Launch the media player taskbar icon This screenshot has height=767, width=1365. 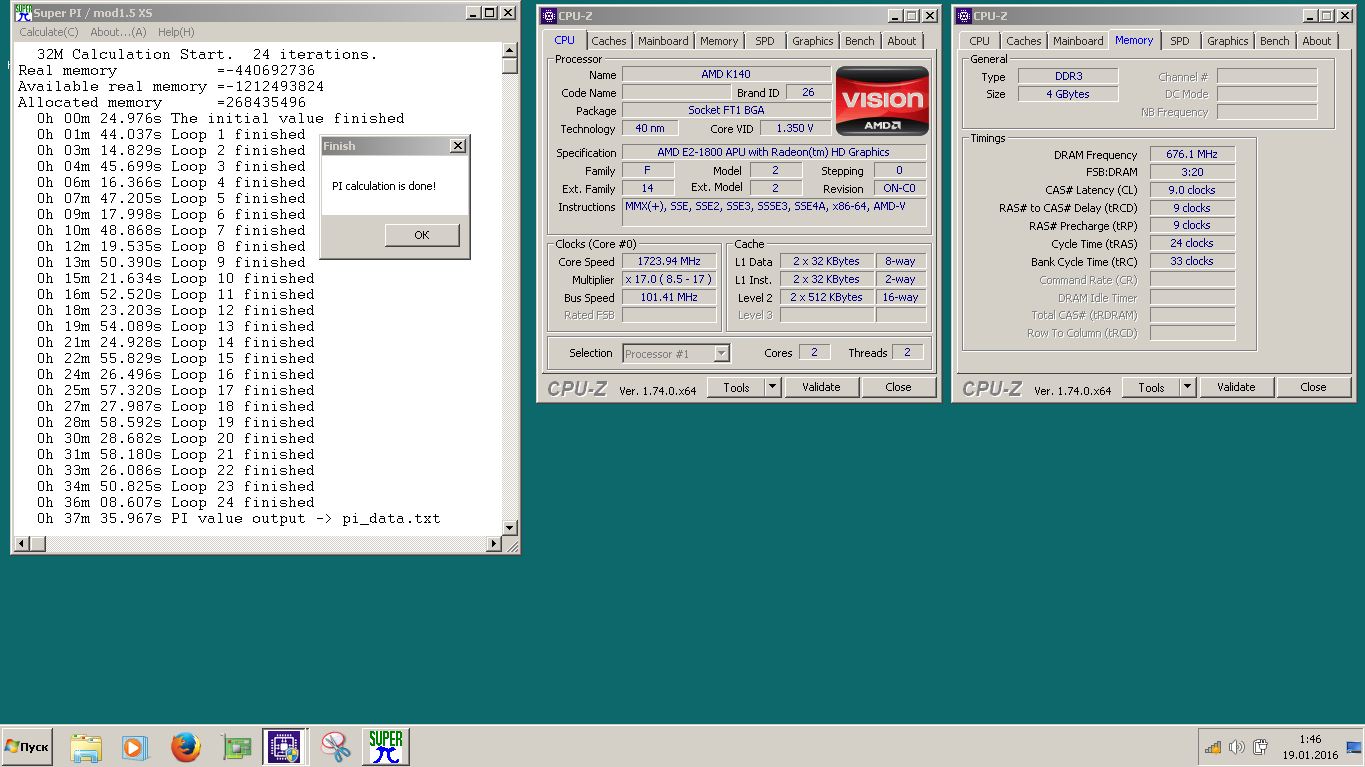135,747
